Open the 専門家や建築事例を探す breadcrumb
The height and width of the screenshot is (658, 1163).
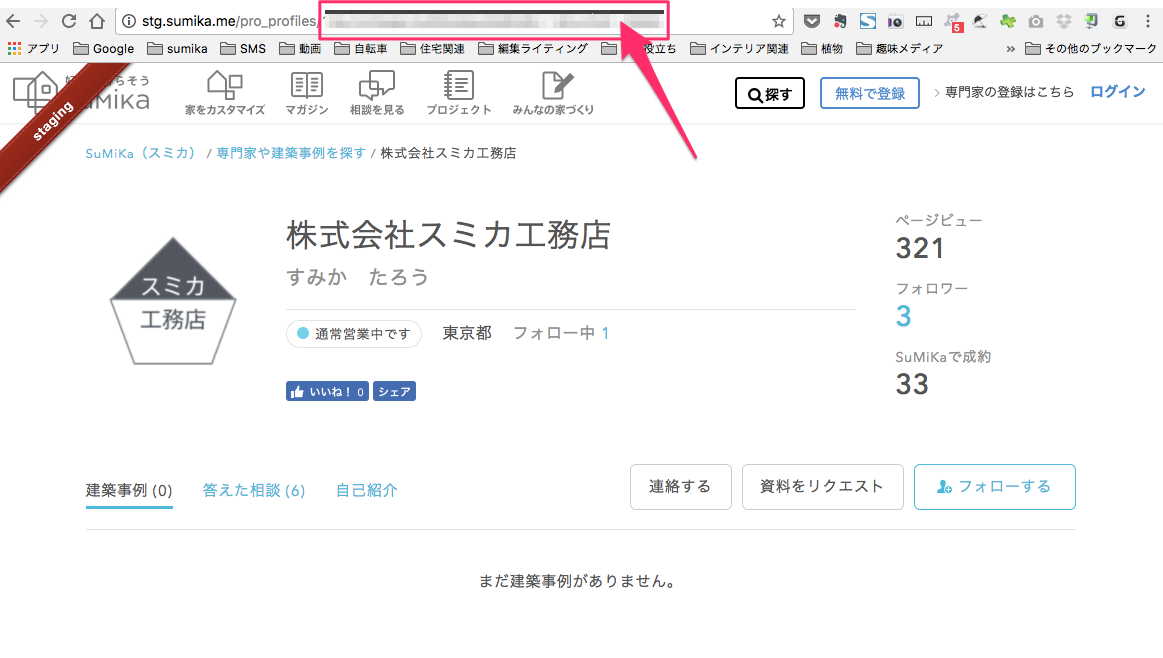(291, 153)
